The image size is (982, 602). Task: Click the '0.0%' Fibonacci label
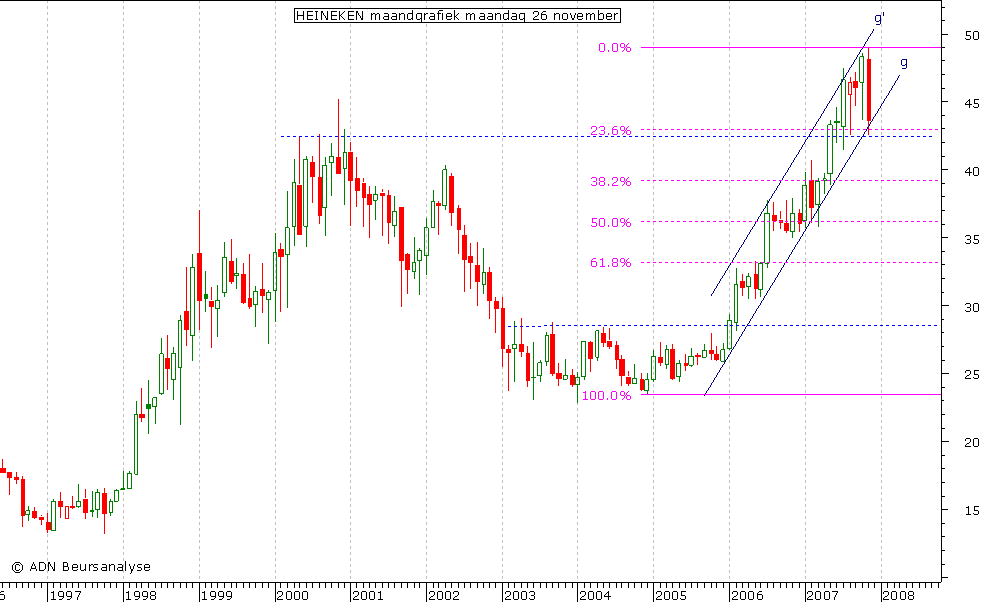tap(614, 48)
